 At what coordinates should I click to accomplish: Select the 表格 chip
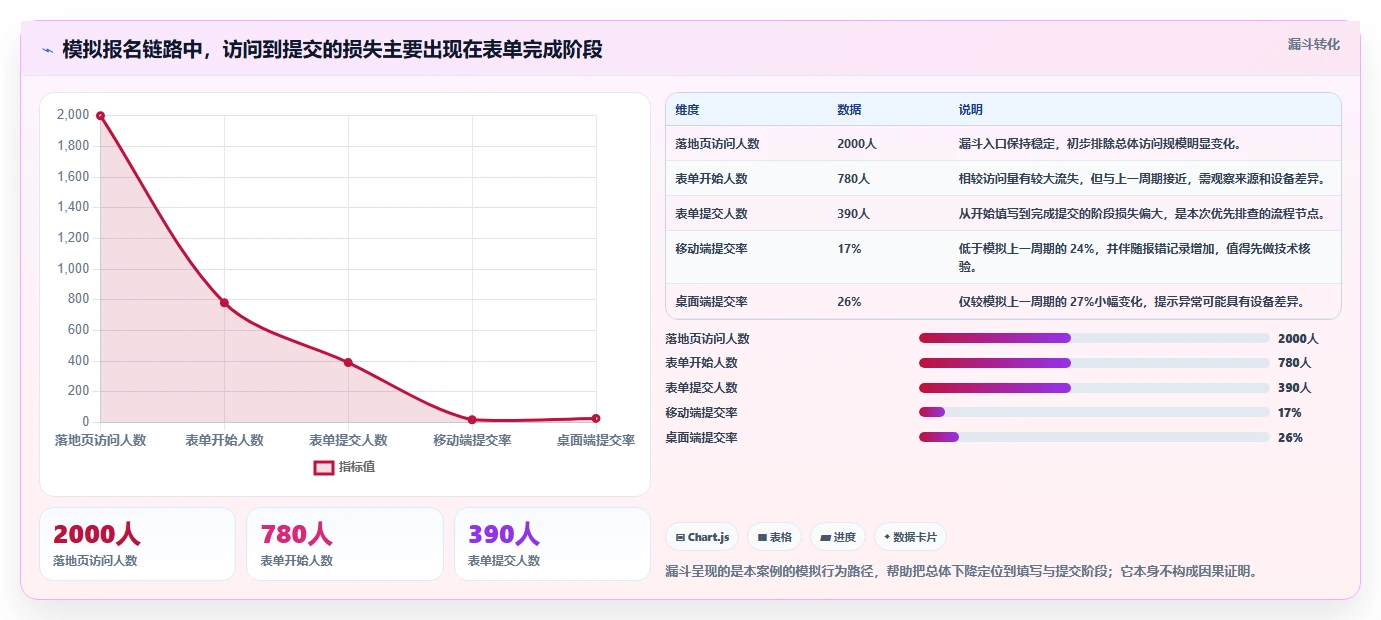click(x=774, y=537)
